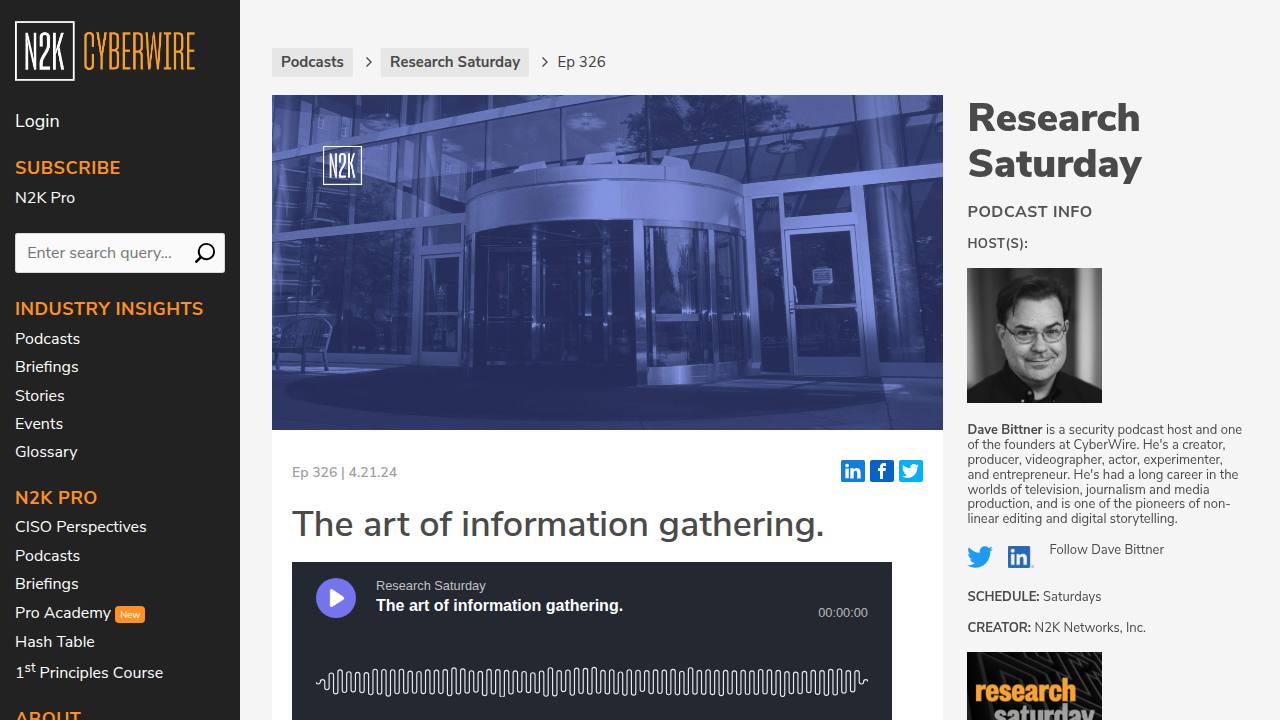1280x720 pixels.
Task: Open CISO Perspectives in N2K Pro
Action: (80, 527)
